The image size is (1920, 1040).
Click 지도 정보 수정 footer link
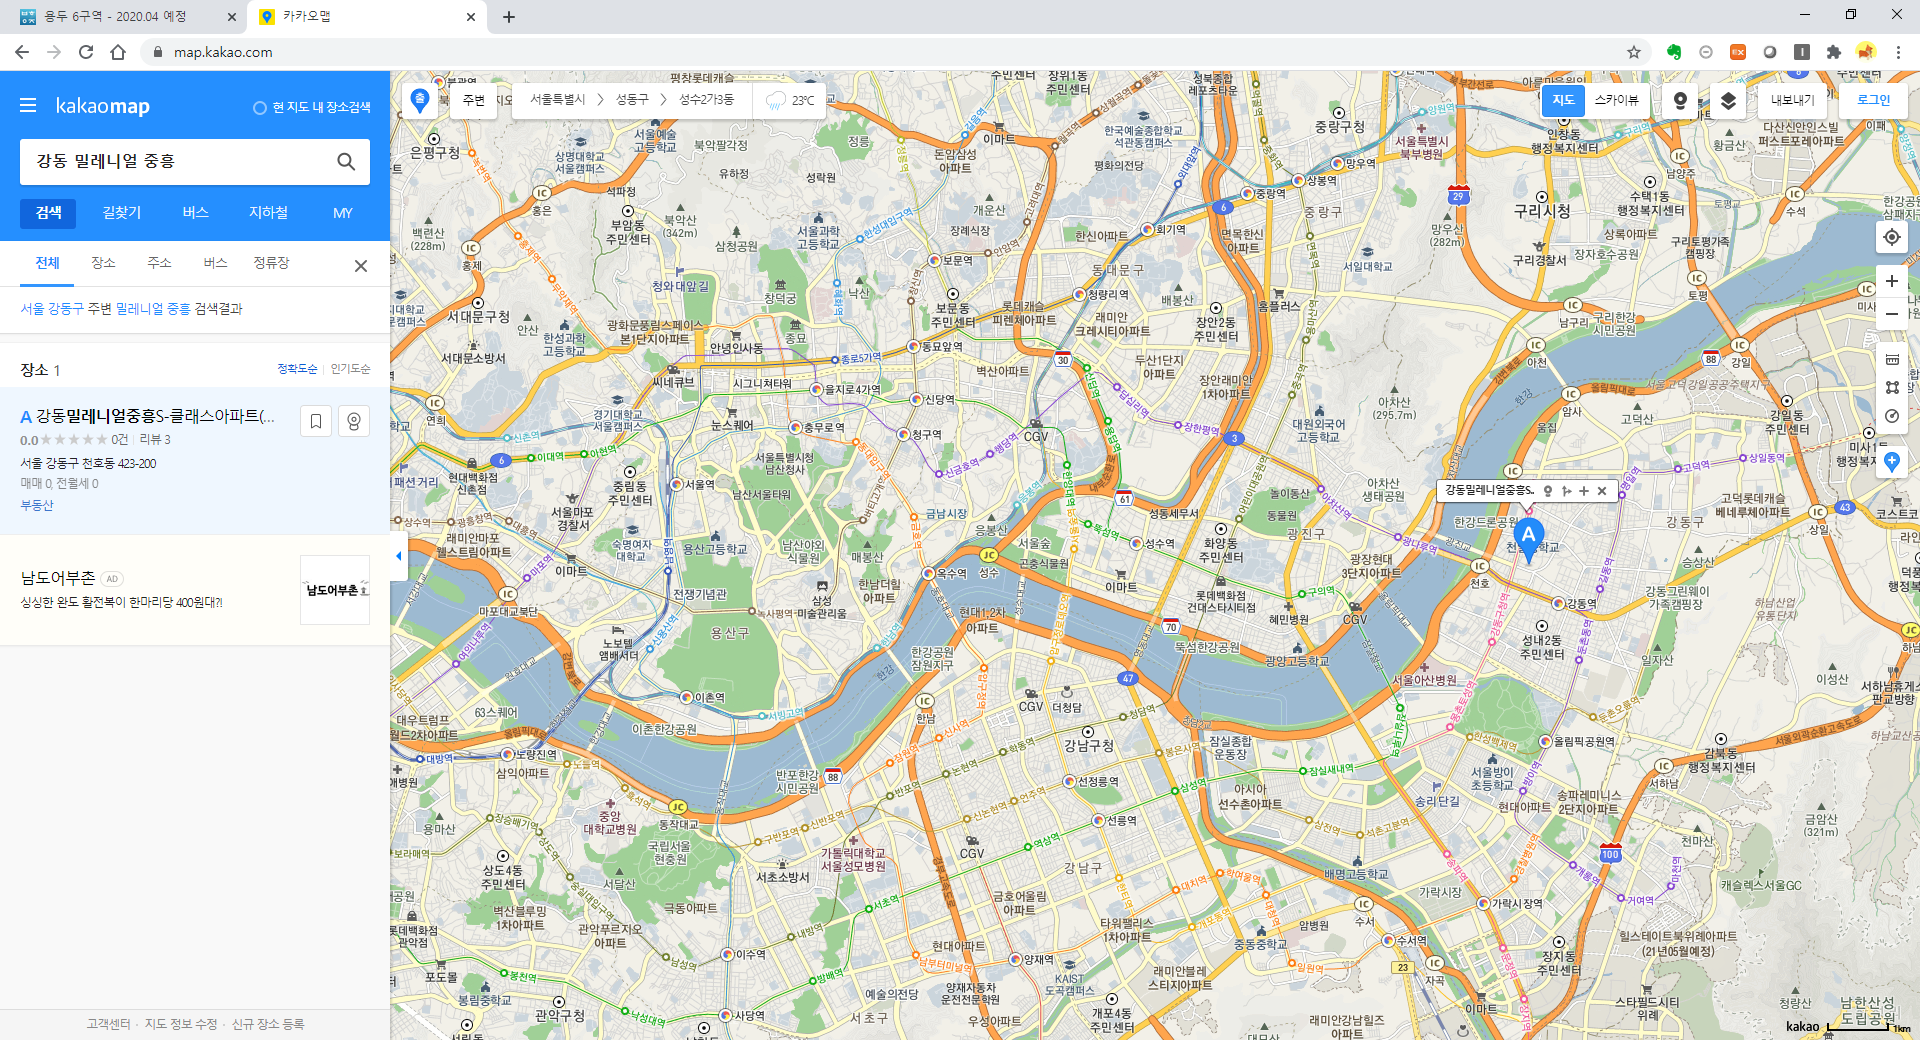(181, 1024)
